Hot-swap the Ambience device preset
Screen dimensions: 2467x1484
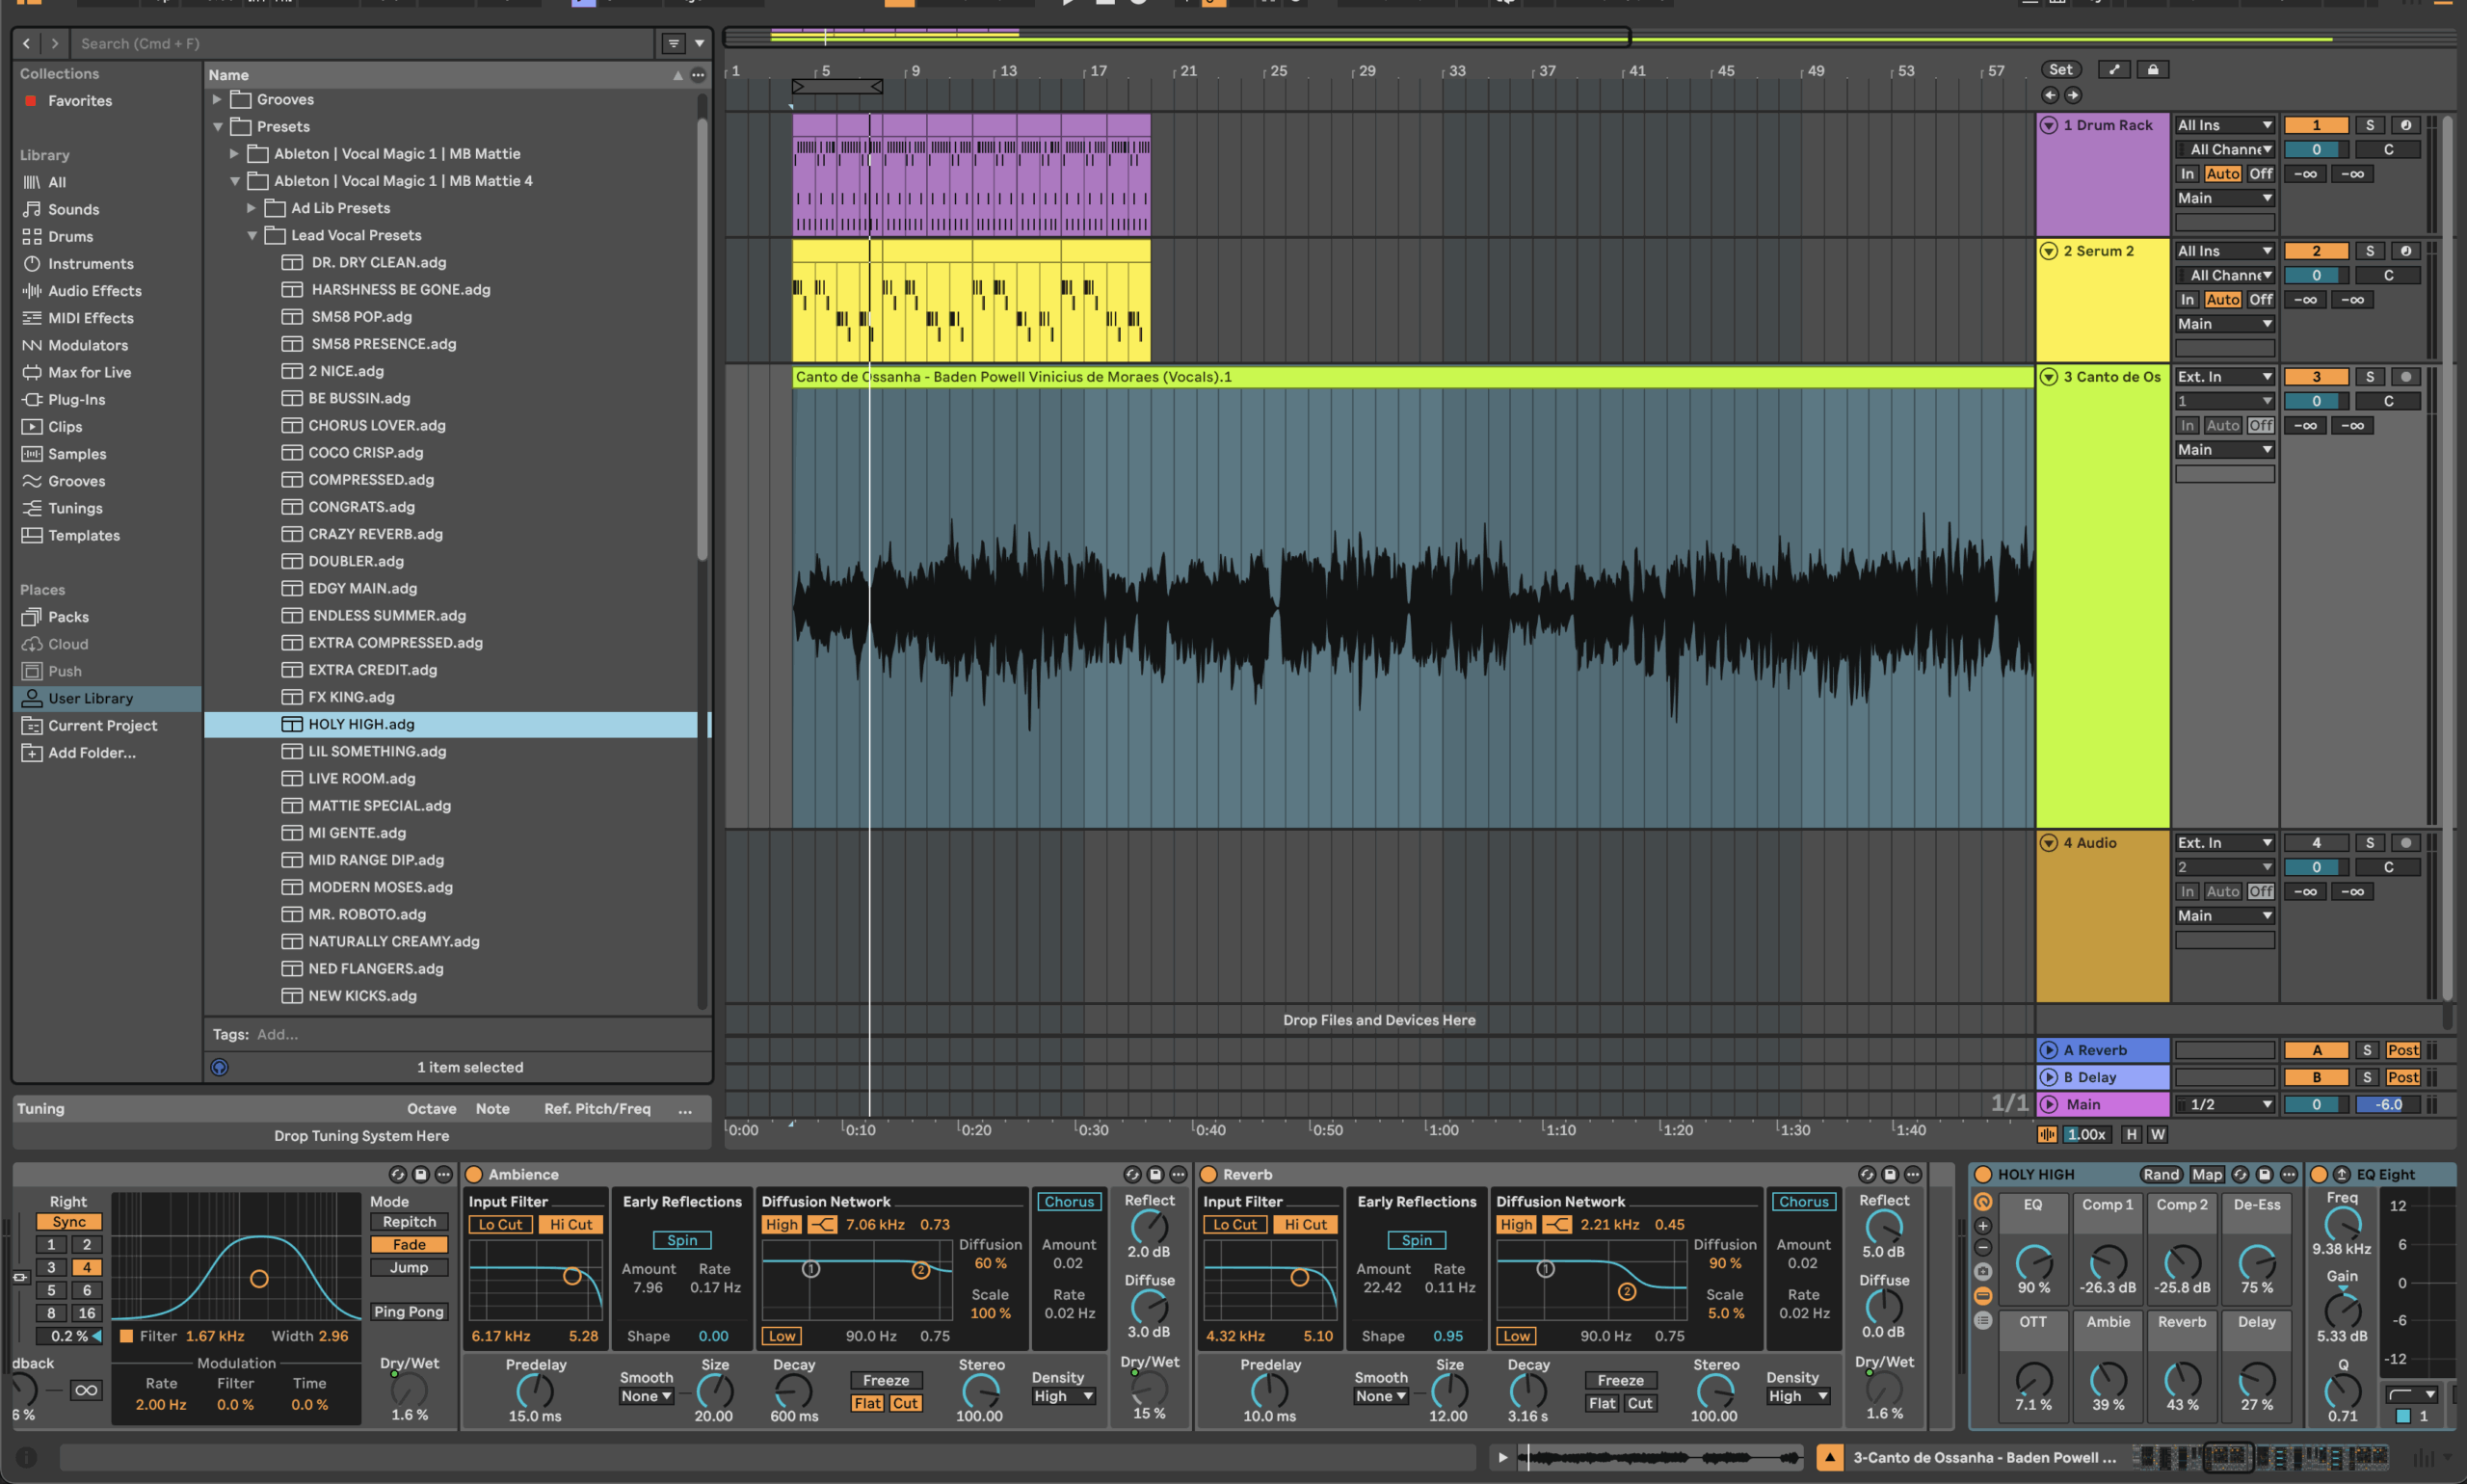(1134, 1174)
